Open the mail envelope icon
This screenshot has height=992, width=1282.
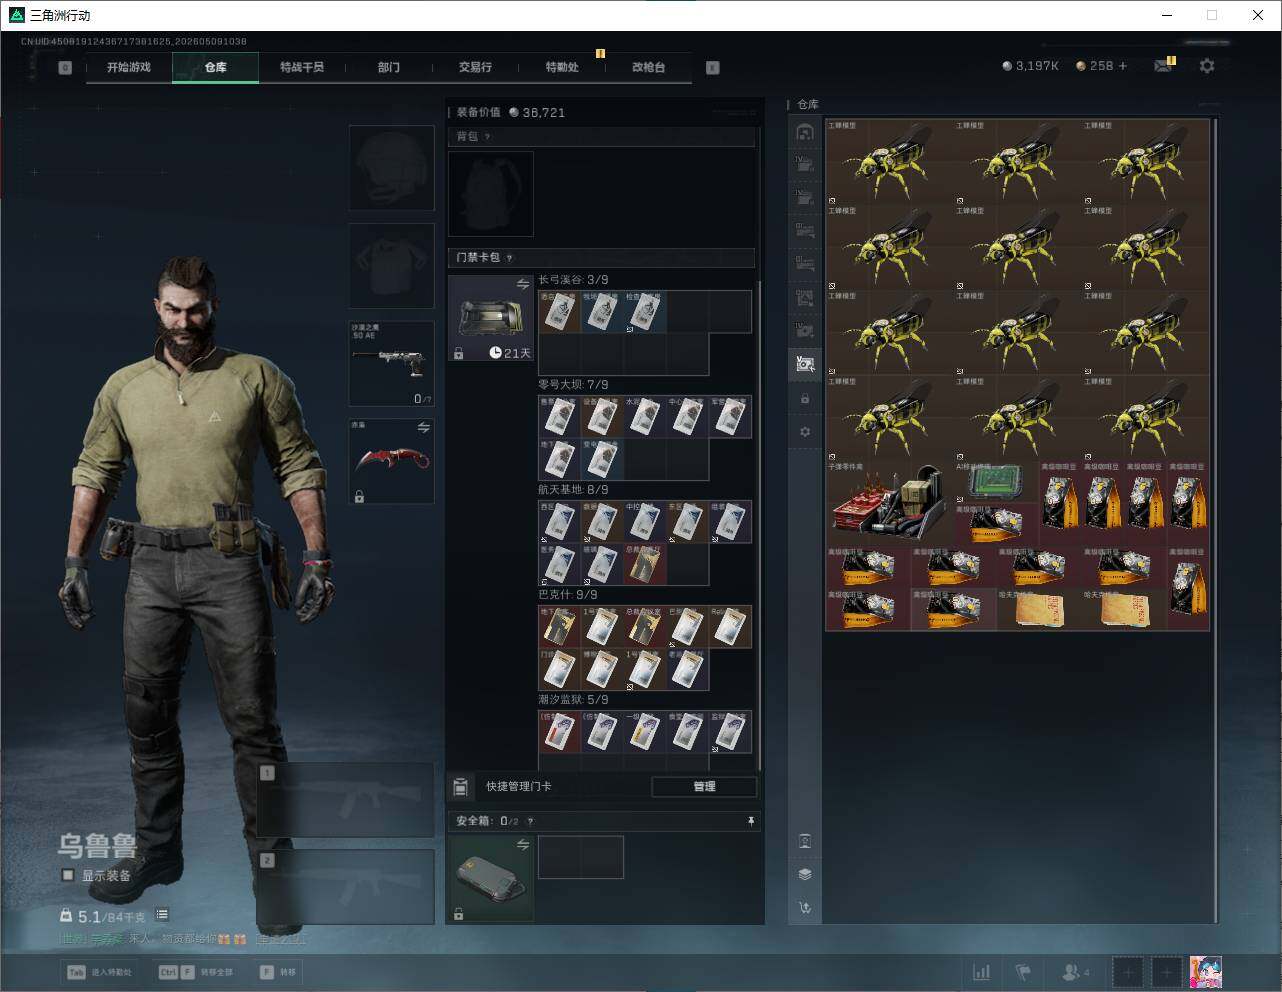[1163, 66]
